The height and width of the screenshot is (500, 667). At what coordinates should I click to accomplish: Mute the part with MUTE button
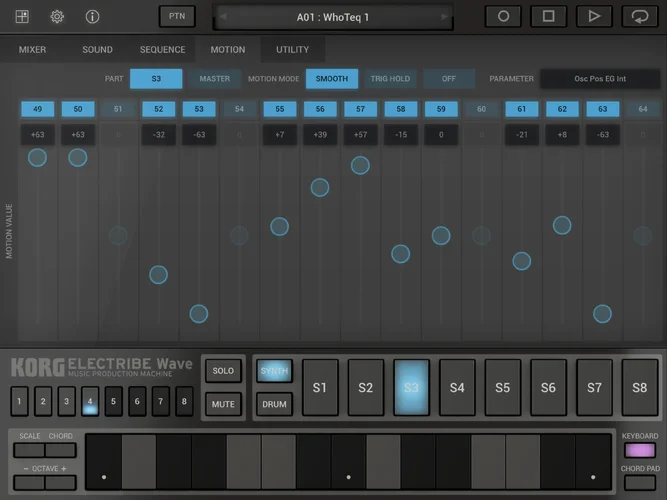point(223,404)
